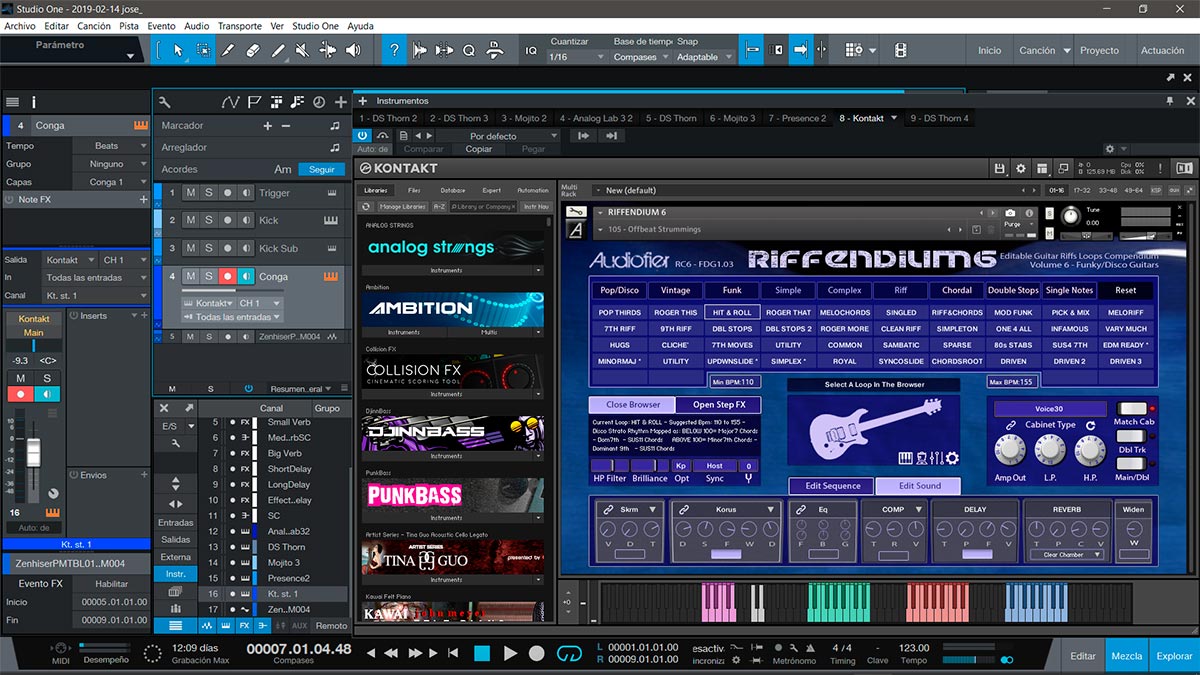The height and width of the screenshot is (675, 1200).
Task: Open Kontakt options gear icon
Action: click(1021, 168)
